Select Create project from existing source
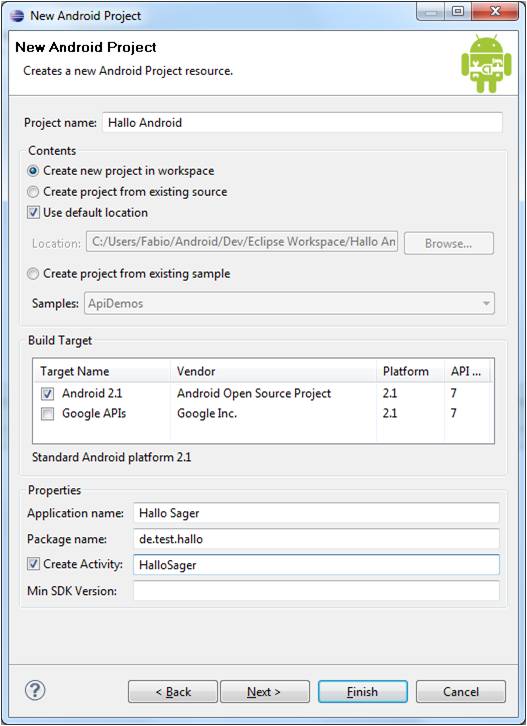Image resolution: width=527 pixels, height=726 pixels. coord(33,192)
